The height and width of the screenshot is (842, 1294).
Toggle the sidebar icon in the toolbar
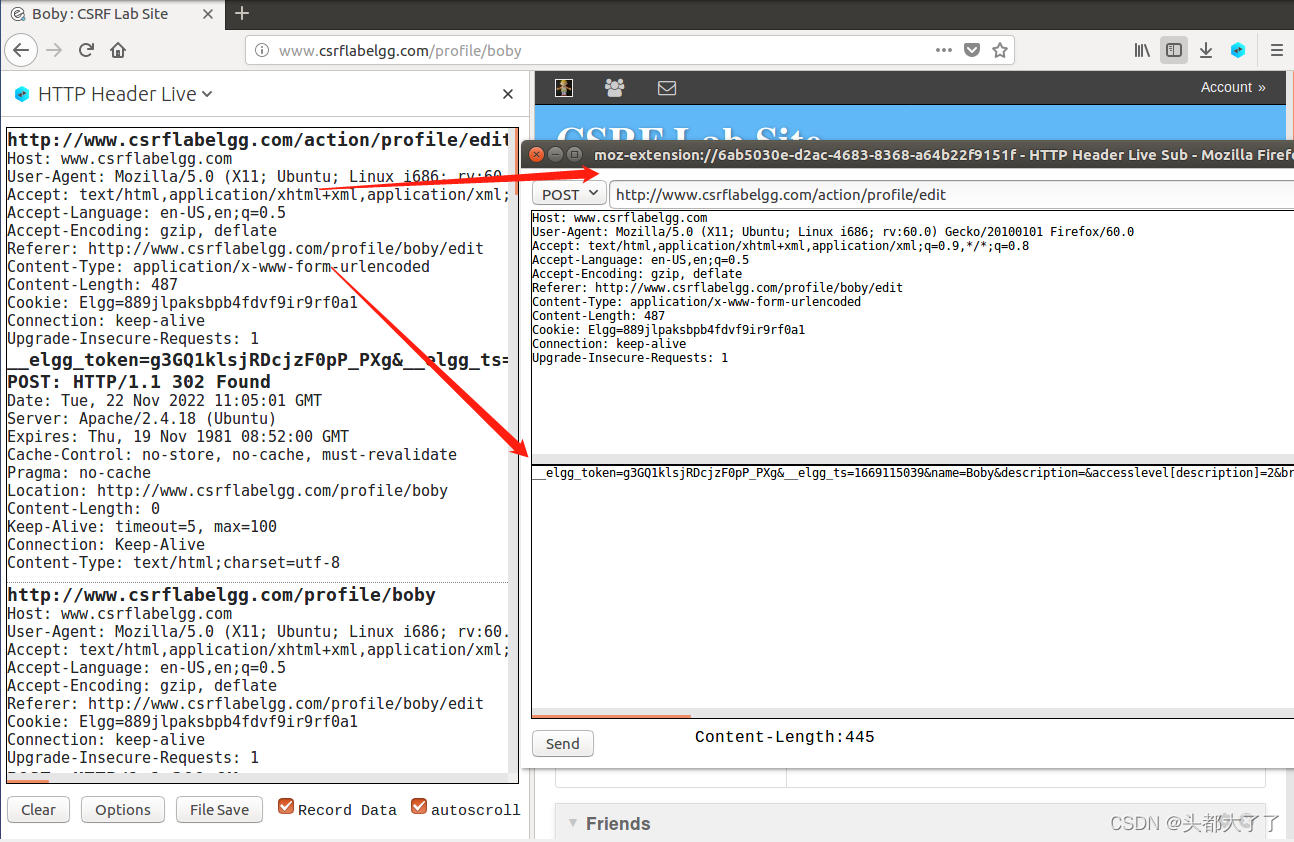(1174, 49)
